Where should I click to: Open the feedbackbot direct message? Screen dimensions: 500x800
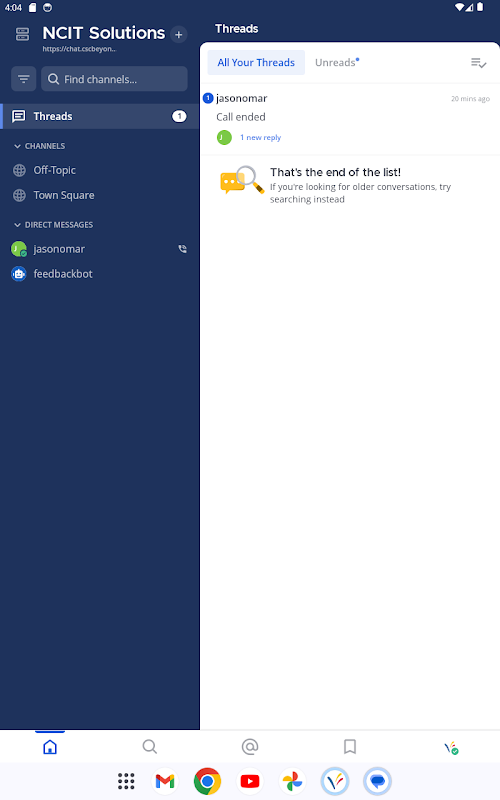point(100,274)
